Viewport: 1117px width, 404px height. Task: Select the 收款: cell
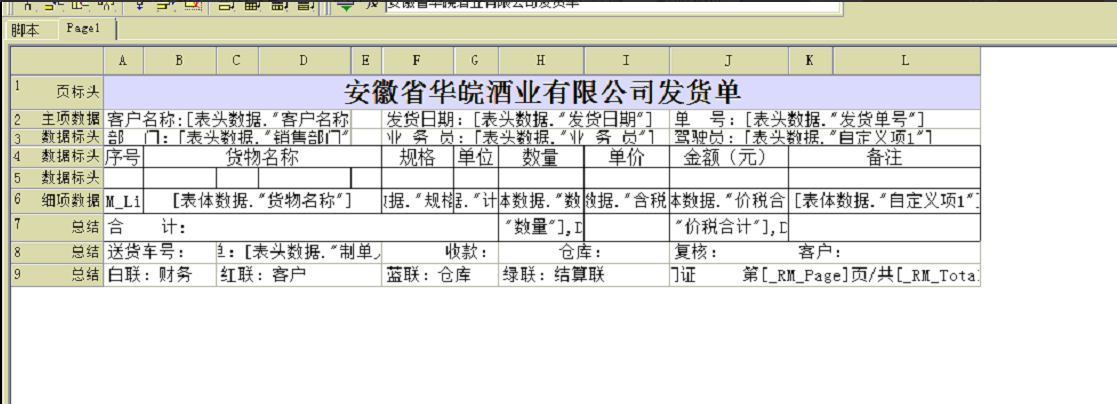point(440,252)
